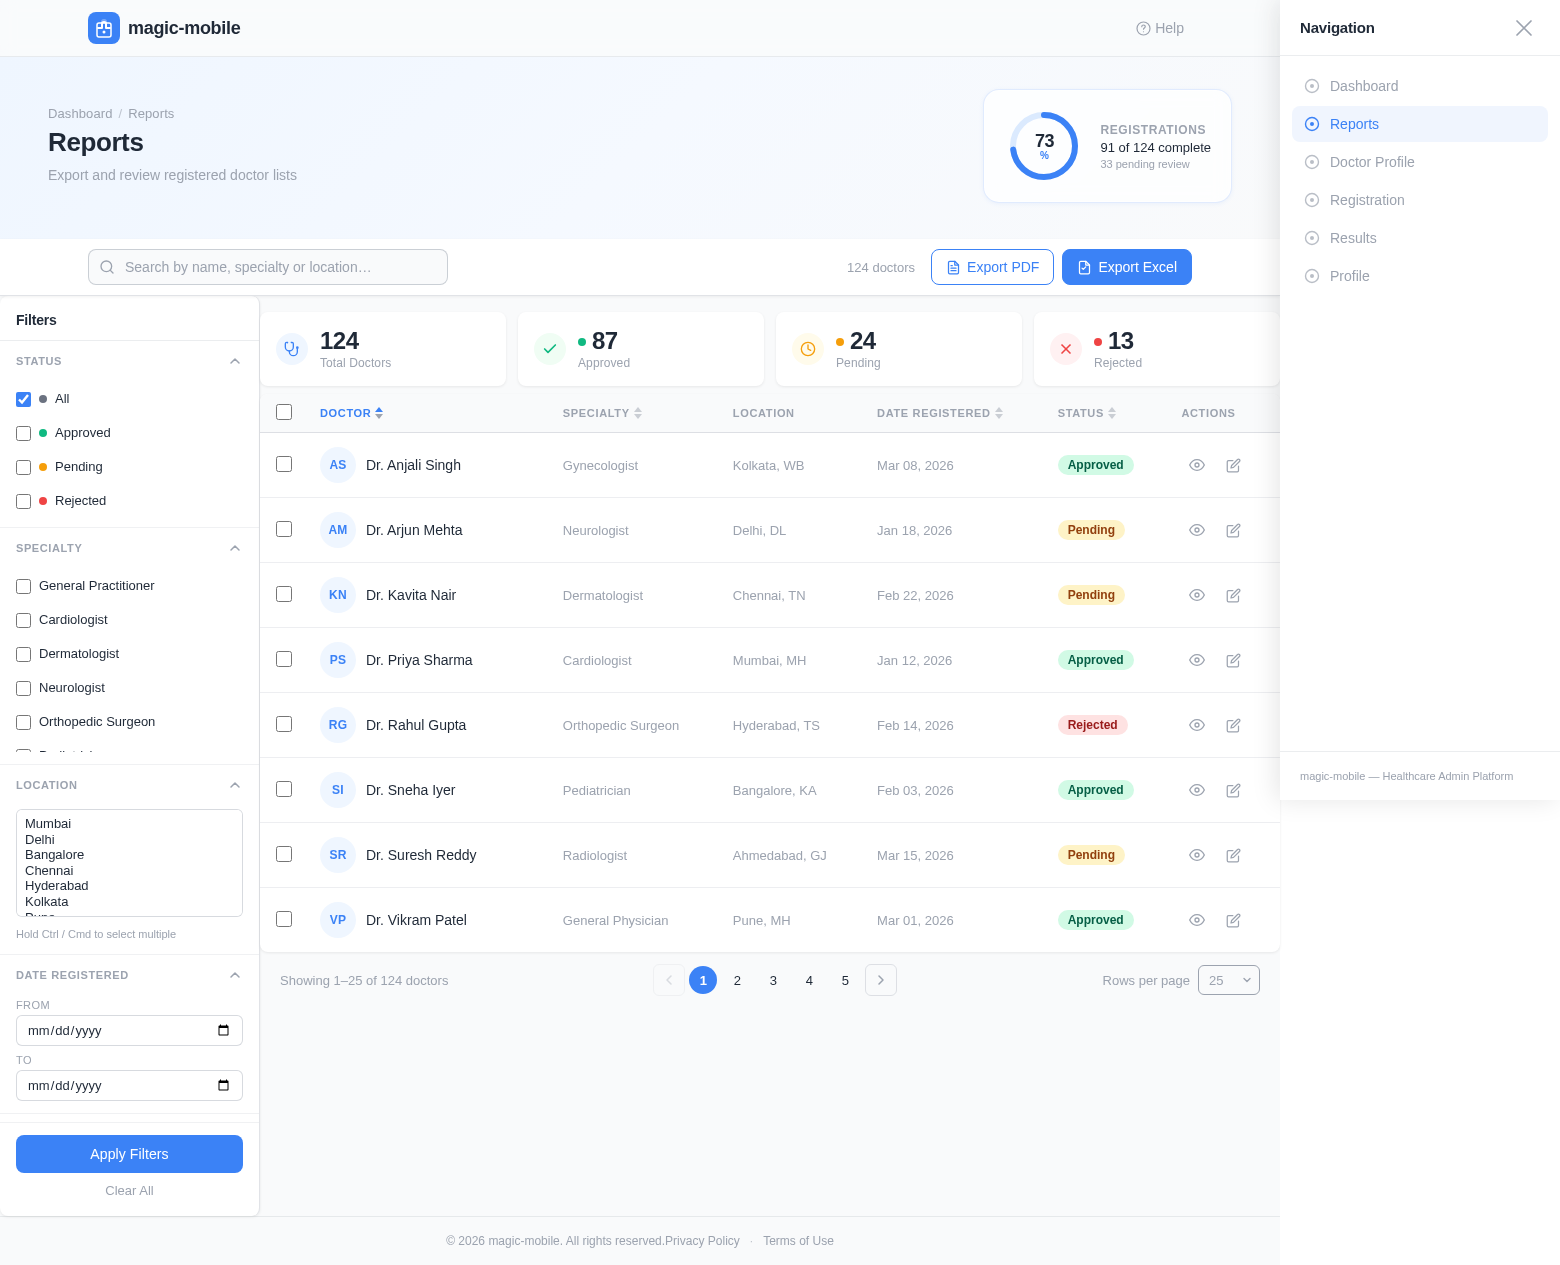This screenshot has width=1560, height=1265.
Task: Check the Cardiologist specialty checkbox
Action: click(23, 620)
